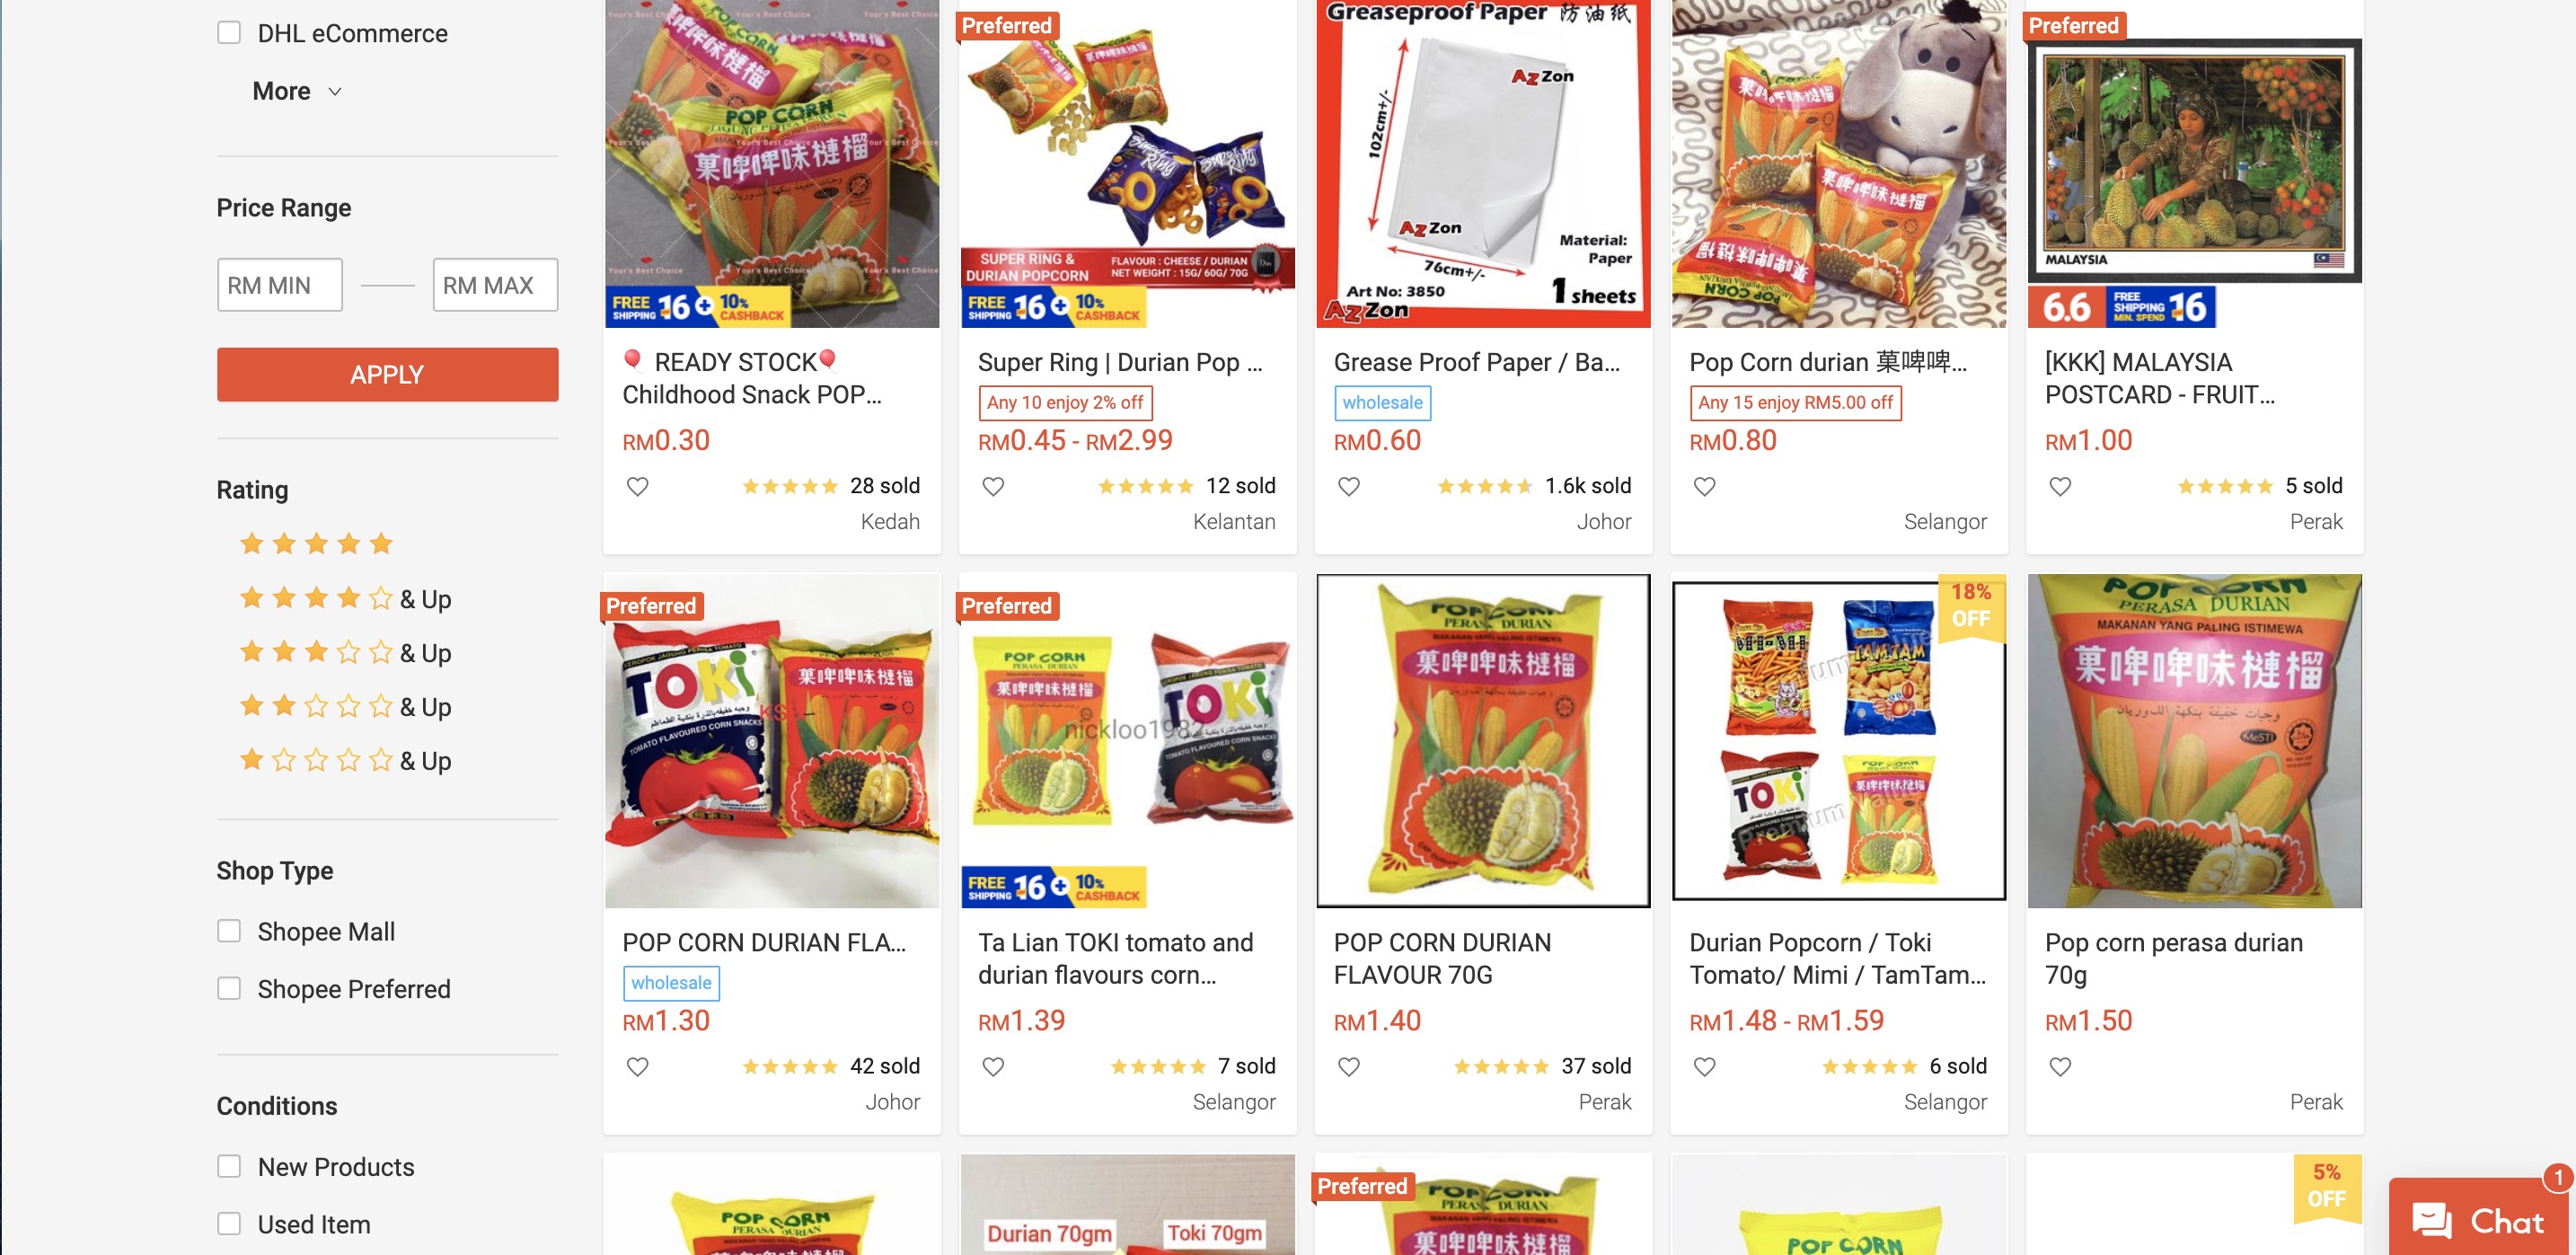Enable the Shopee Mall filter
The width and height of the screenshot is (2576, 1255).
(x=229, y=931)
